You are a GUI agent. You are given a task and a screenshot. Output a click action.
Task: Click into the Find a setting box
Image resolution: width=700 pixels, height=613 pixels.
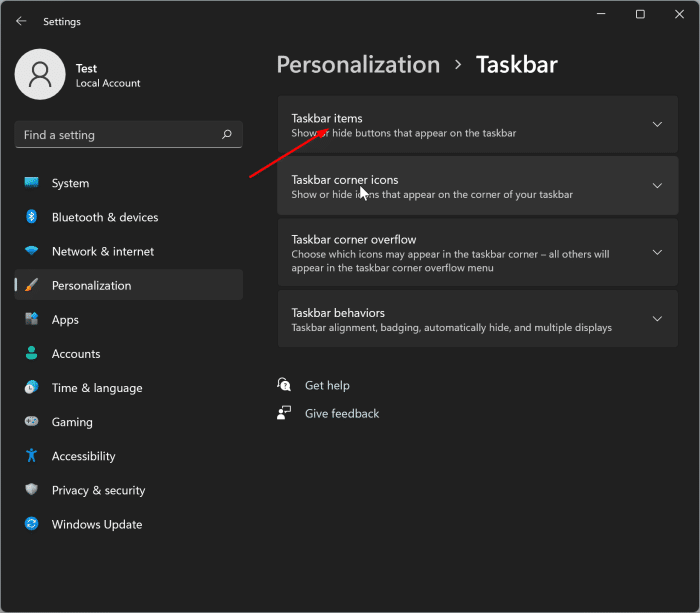pyautogui.click(x=129, y=134)
